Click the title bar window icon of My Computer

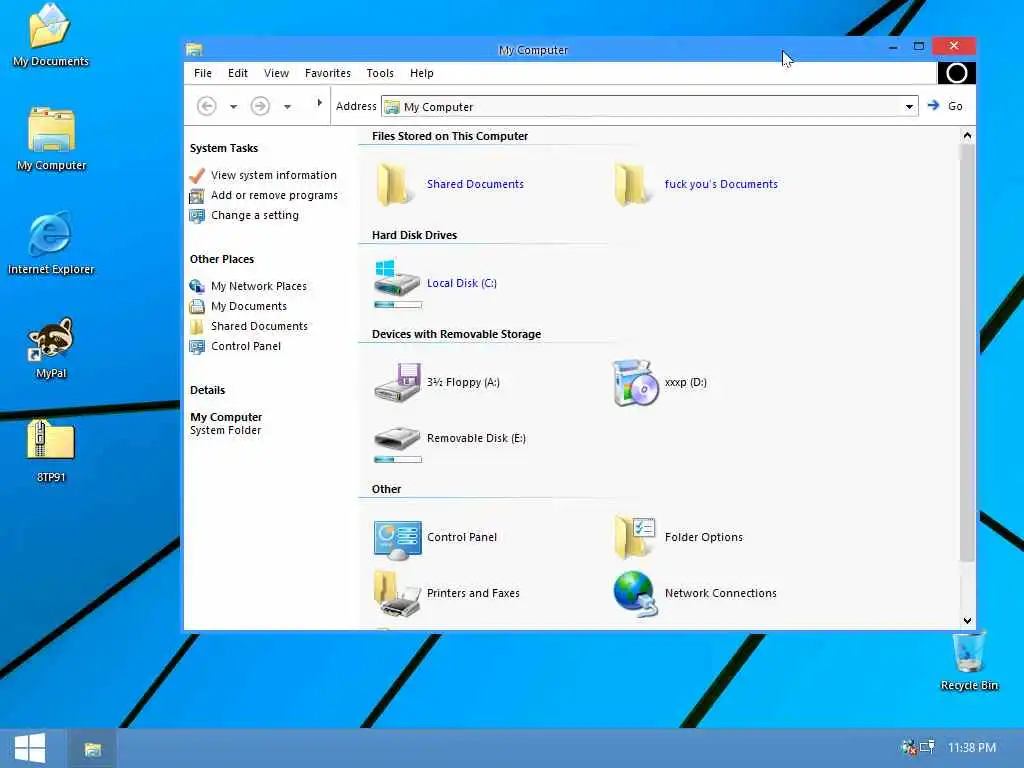click(x=194, y=50)
